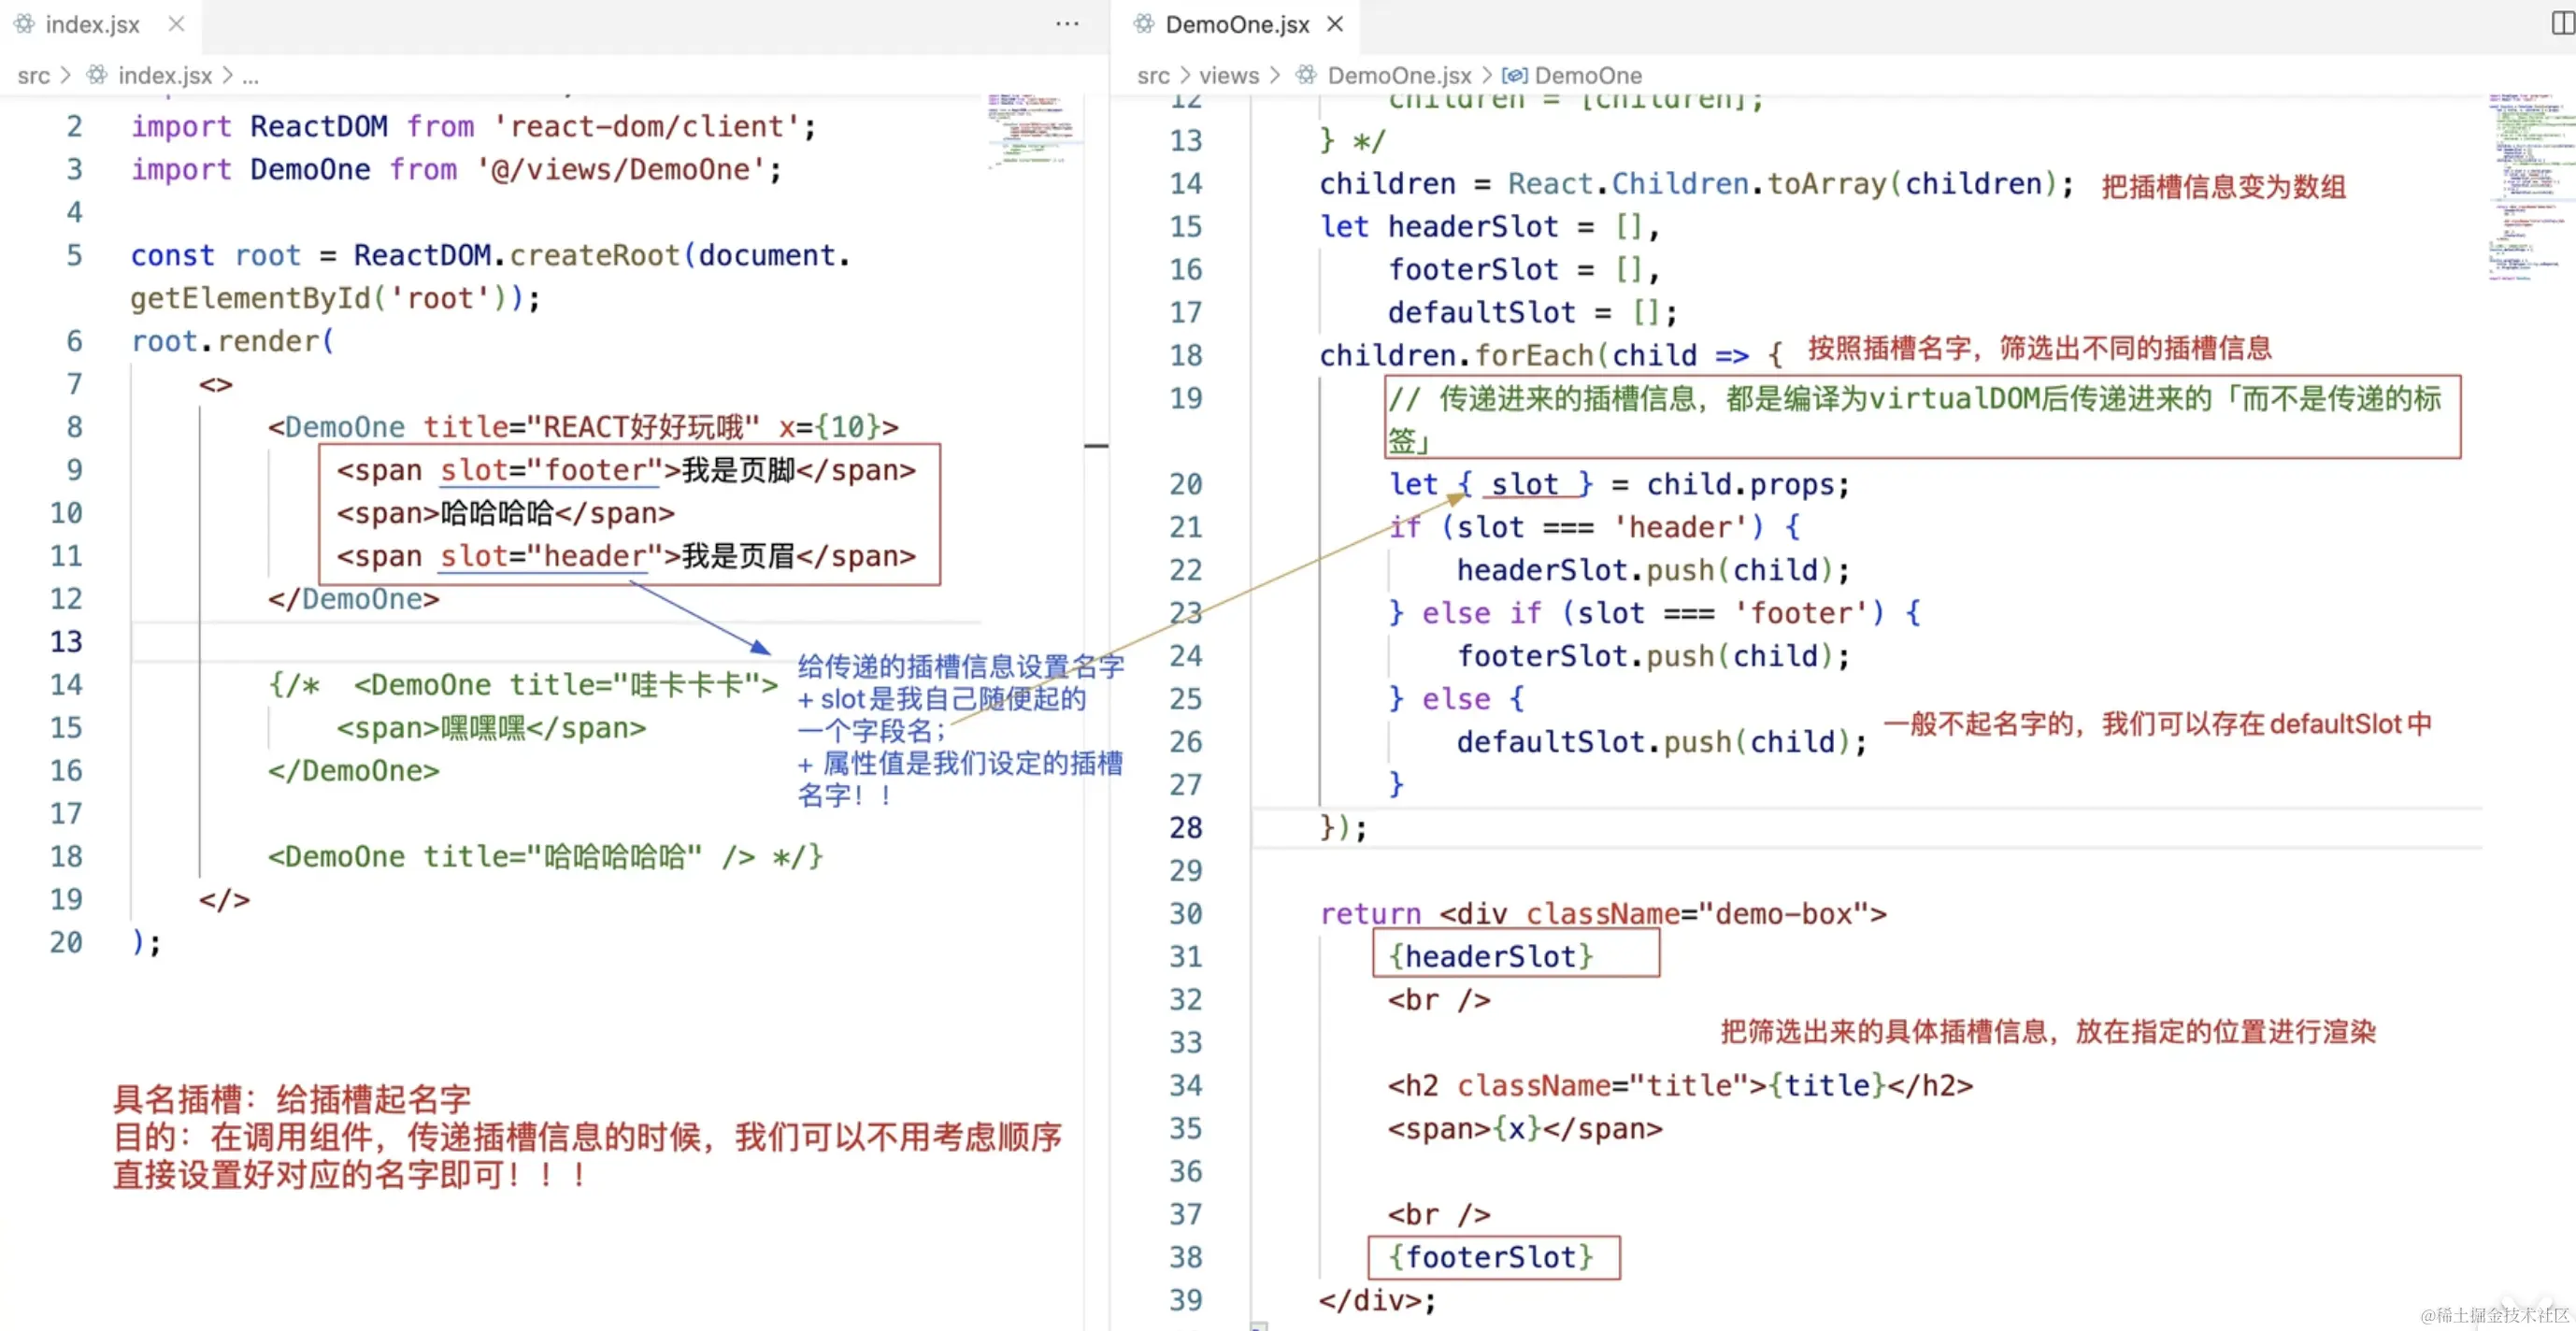
Task: Switch to the index.jsx tab
Action: tap(92, 24)
